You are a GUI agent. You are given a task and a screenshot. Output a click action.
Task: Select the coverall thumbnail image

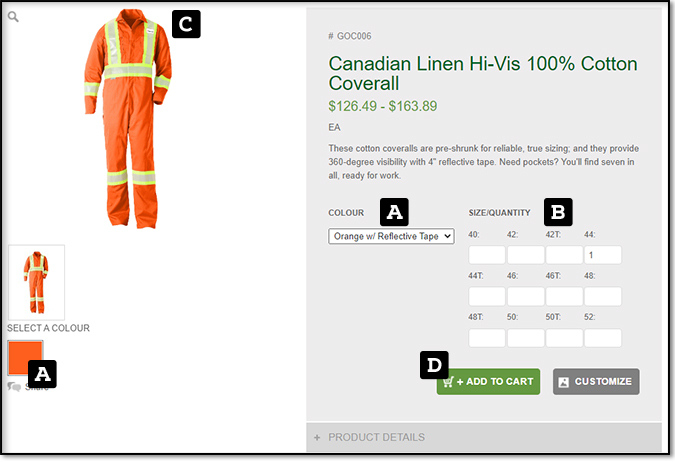pos(36,282)
